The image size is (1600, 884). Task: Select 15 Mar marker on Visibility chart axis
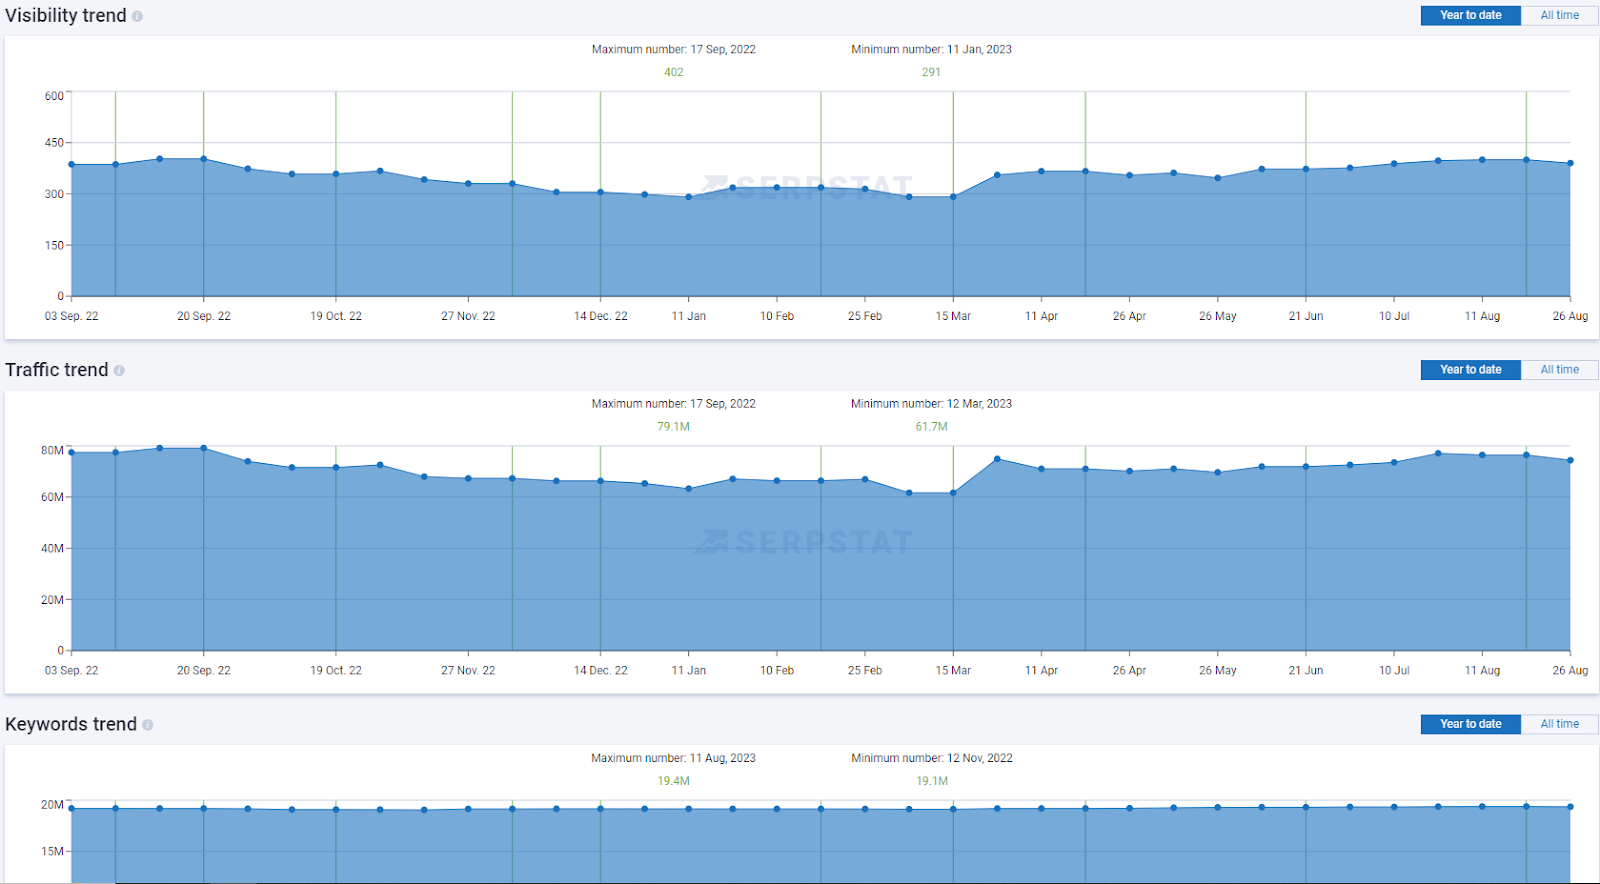tap(953, 316)
